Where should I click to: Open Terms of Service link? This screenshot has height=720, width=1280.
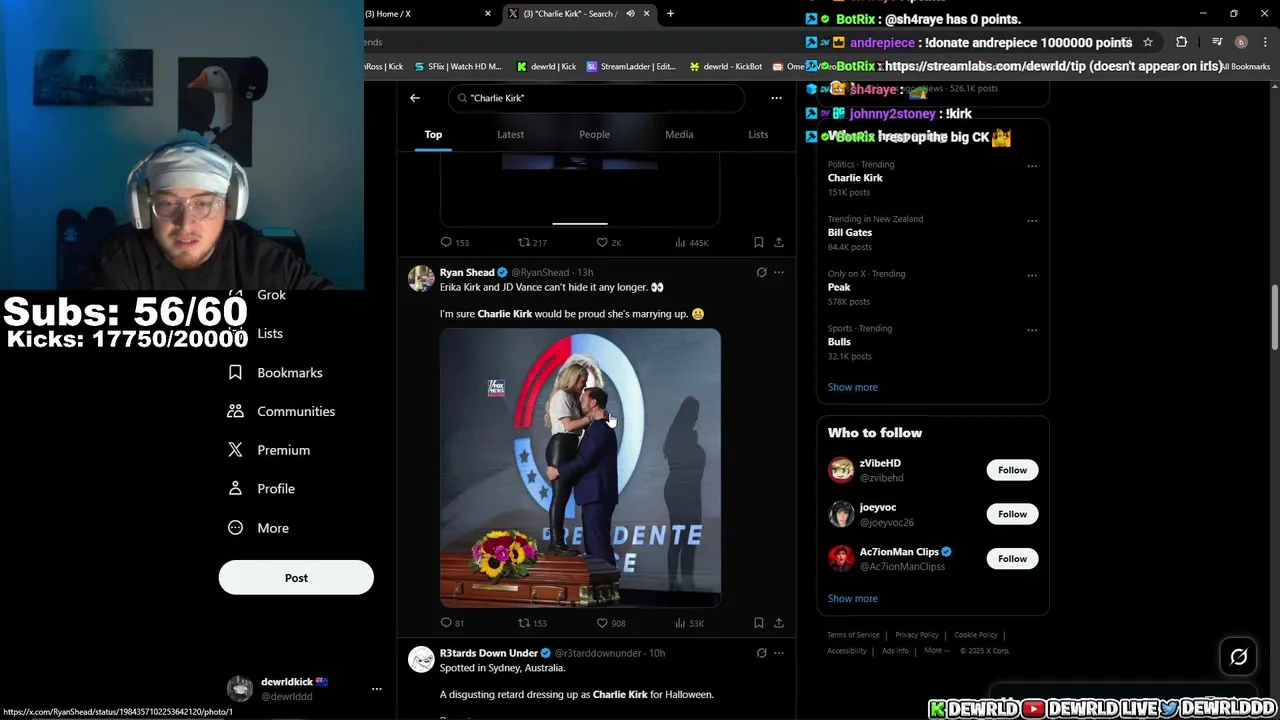pos(853,635)
